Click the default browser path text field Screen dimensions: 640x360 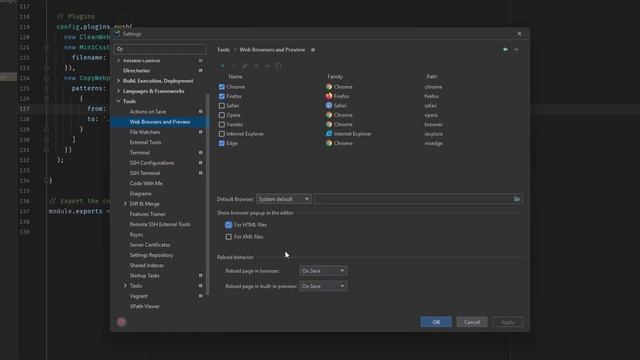coord(413,199)
